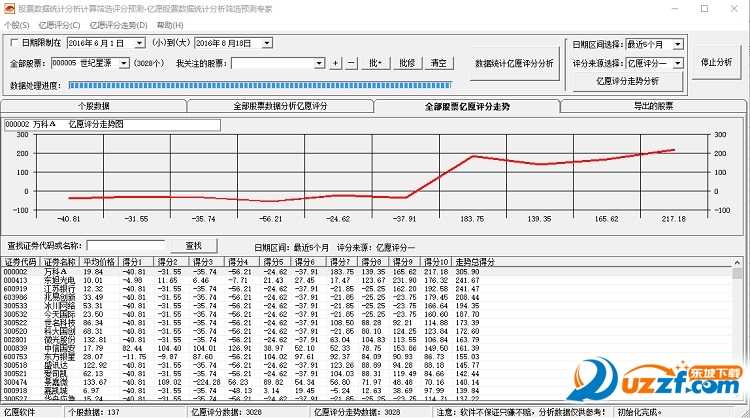750x418 pixels.
Task: Sort by 证券代码 column header
Action: click(x=21, y=262)
